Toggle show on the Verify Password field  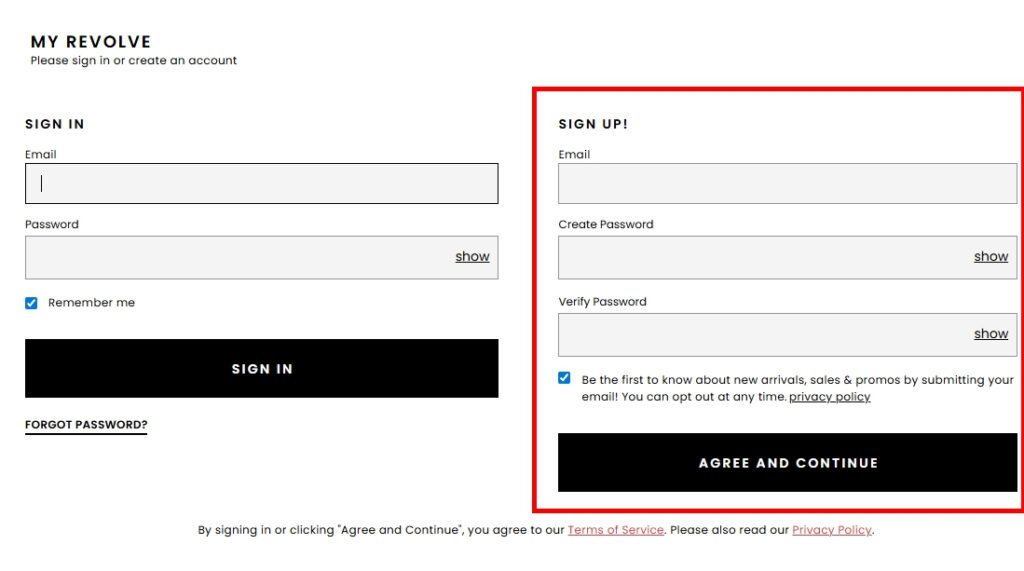991,334
